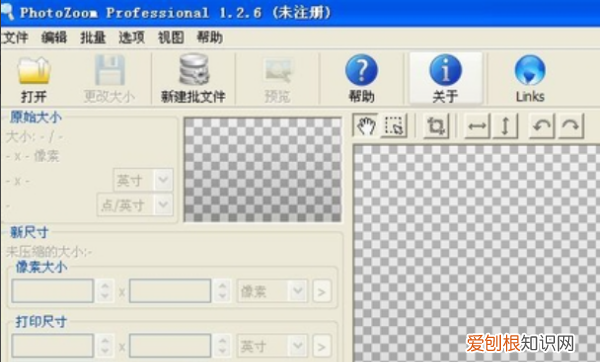Click the small checkerboard navigator thumbnail
Screen dimensions: 600x362
tap(262, 170)
